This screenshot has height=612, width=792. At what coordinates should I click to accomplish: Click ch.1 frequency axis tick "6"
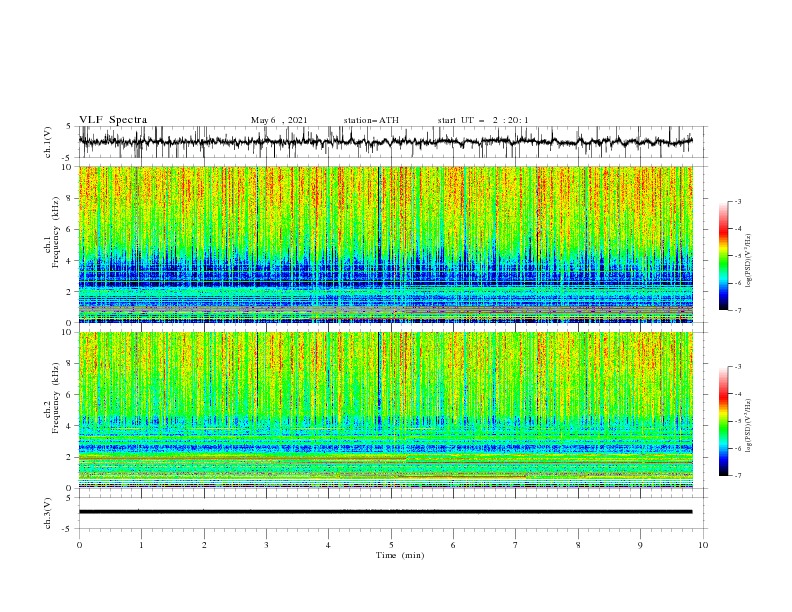click(x=71, y=229)
